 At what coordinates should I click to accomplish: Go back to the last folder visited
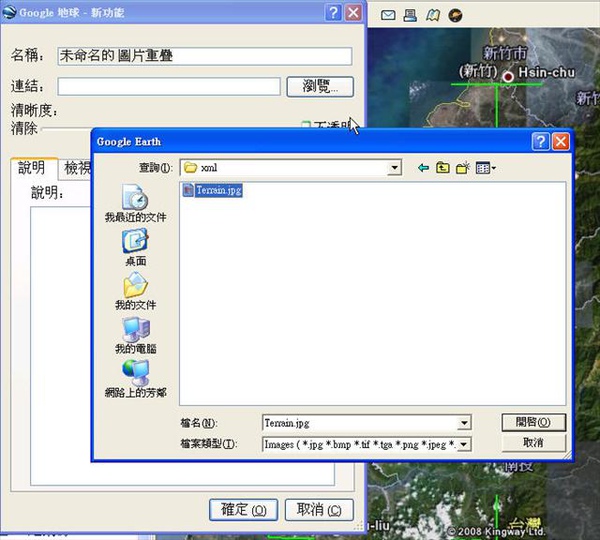(x=423, y=168)
